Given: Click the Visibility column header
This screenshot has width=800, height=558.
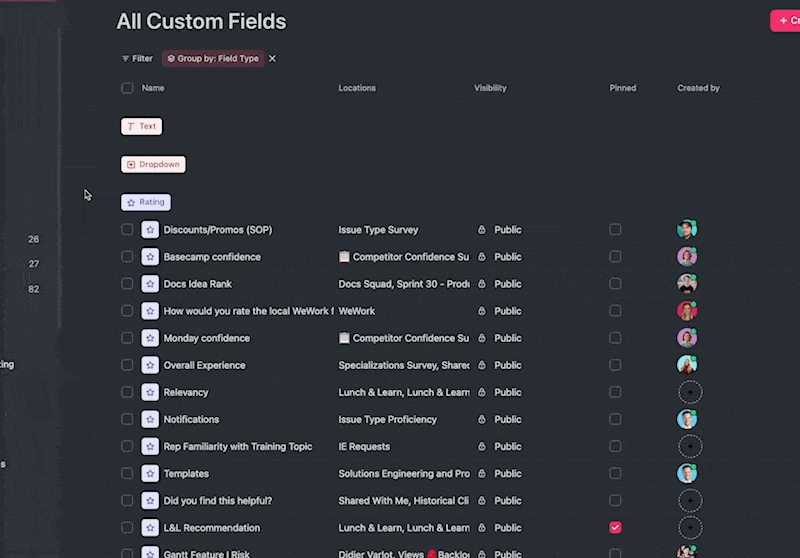Looking at the screenshot, I should click(x=490, y=88).
